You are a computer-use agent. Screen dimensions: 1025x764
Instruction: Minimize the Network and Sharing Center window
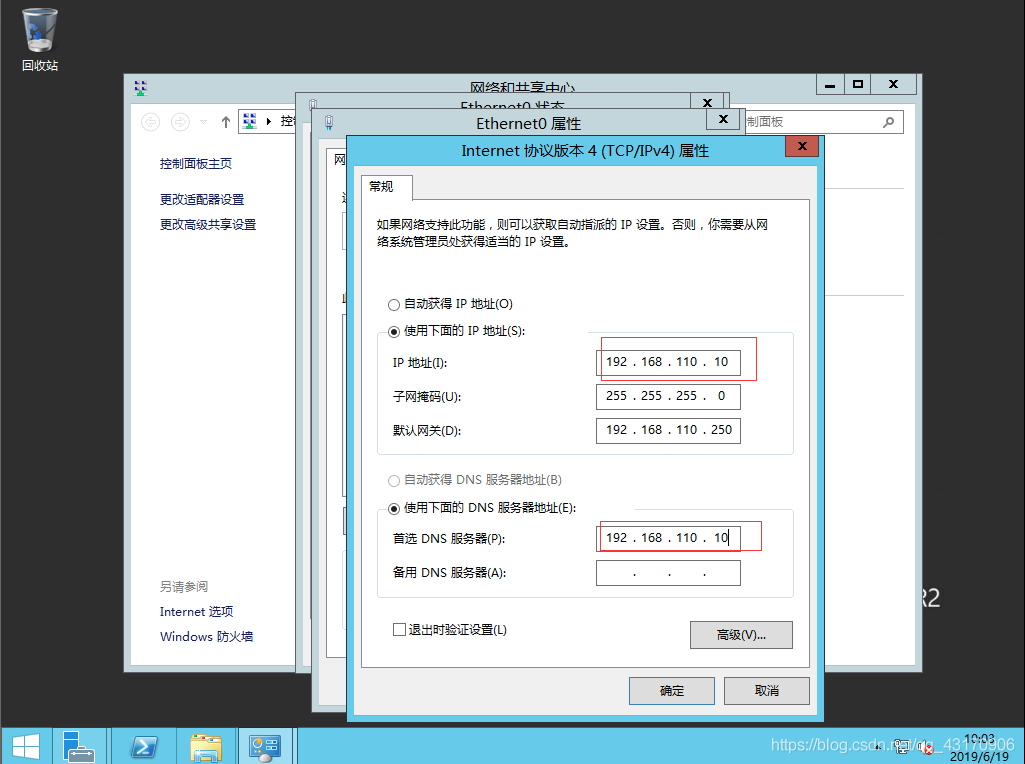(830, 85)
